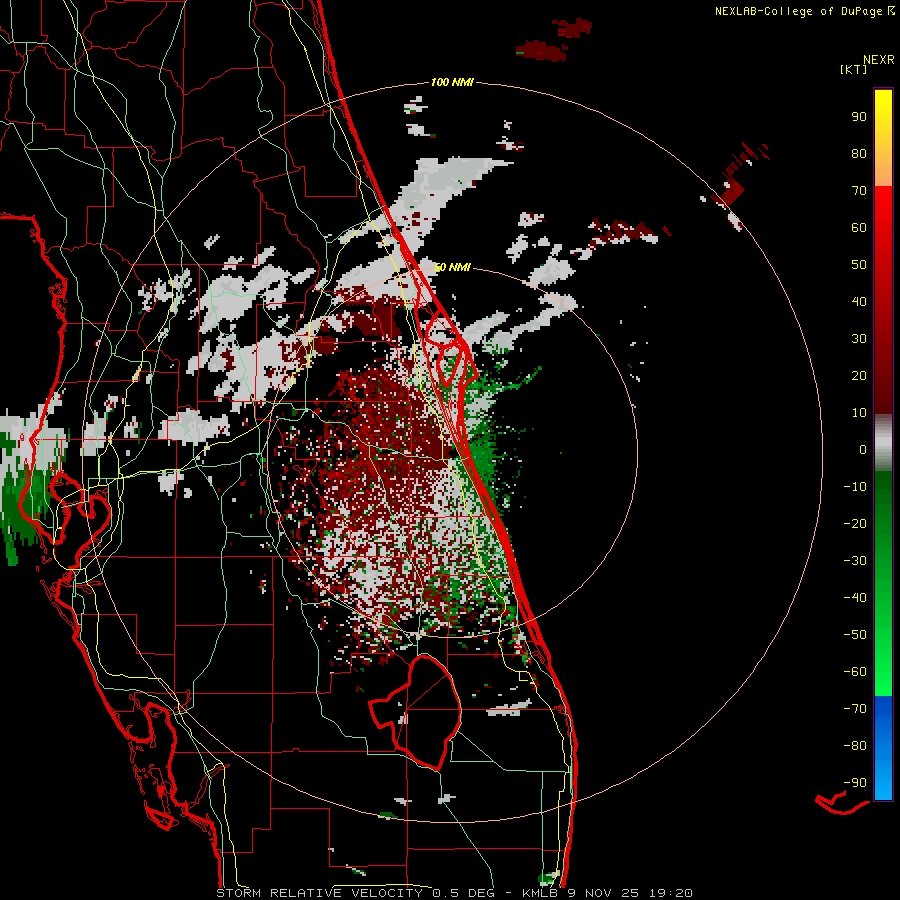This screenshot has width=900, height=900.
Task: Click the NEXR label above the color scale
Action: point(879,60)
